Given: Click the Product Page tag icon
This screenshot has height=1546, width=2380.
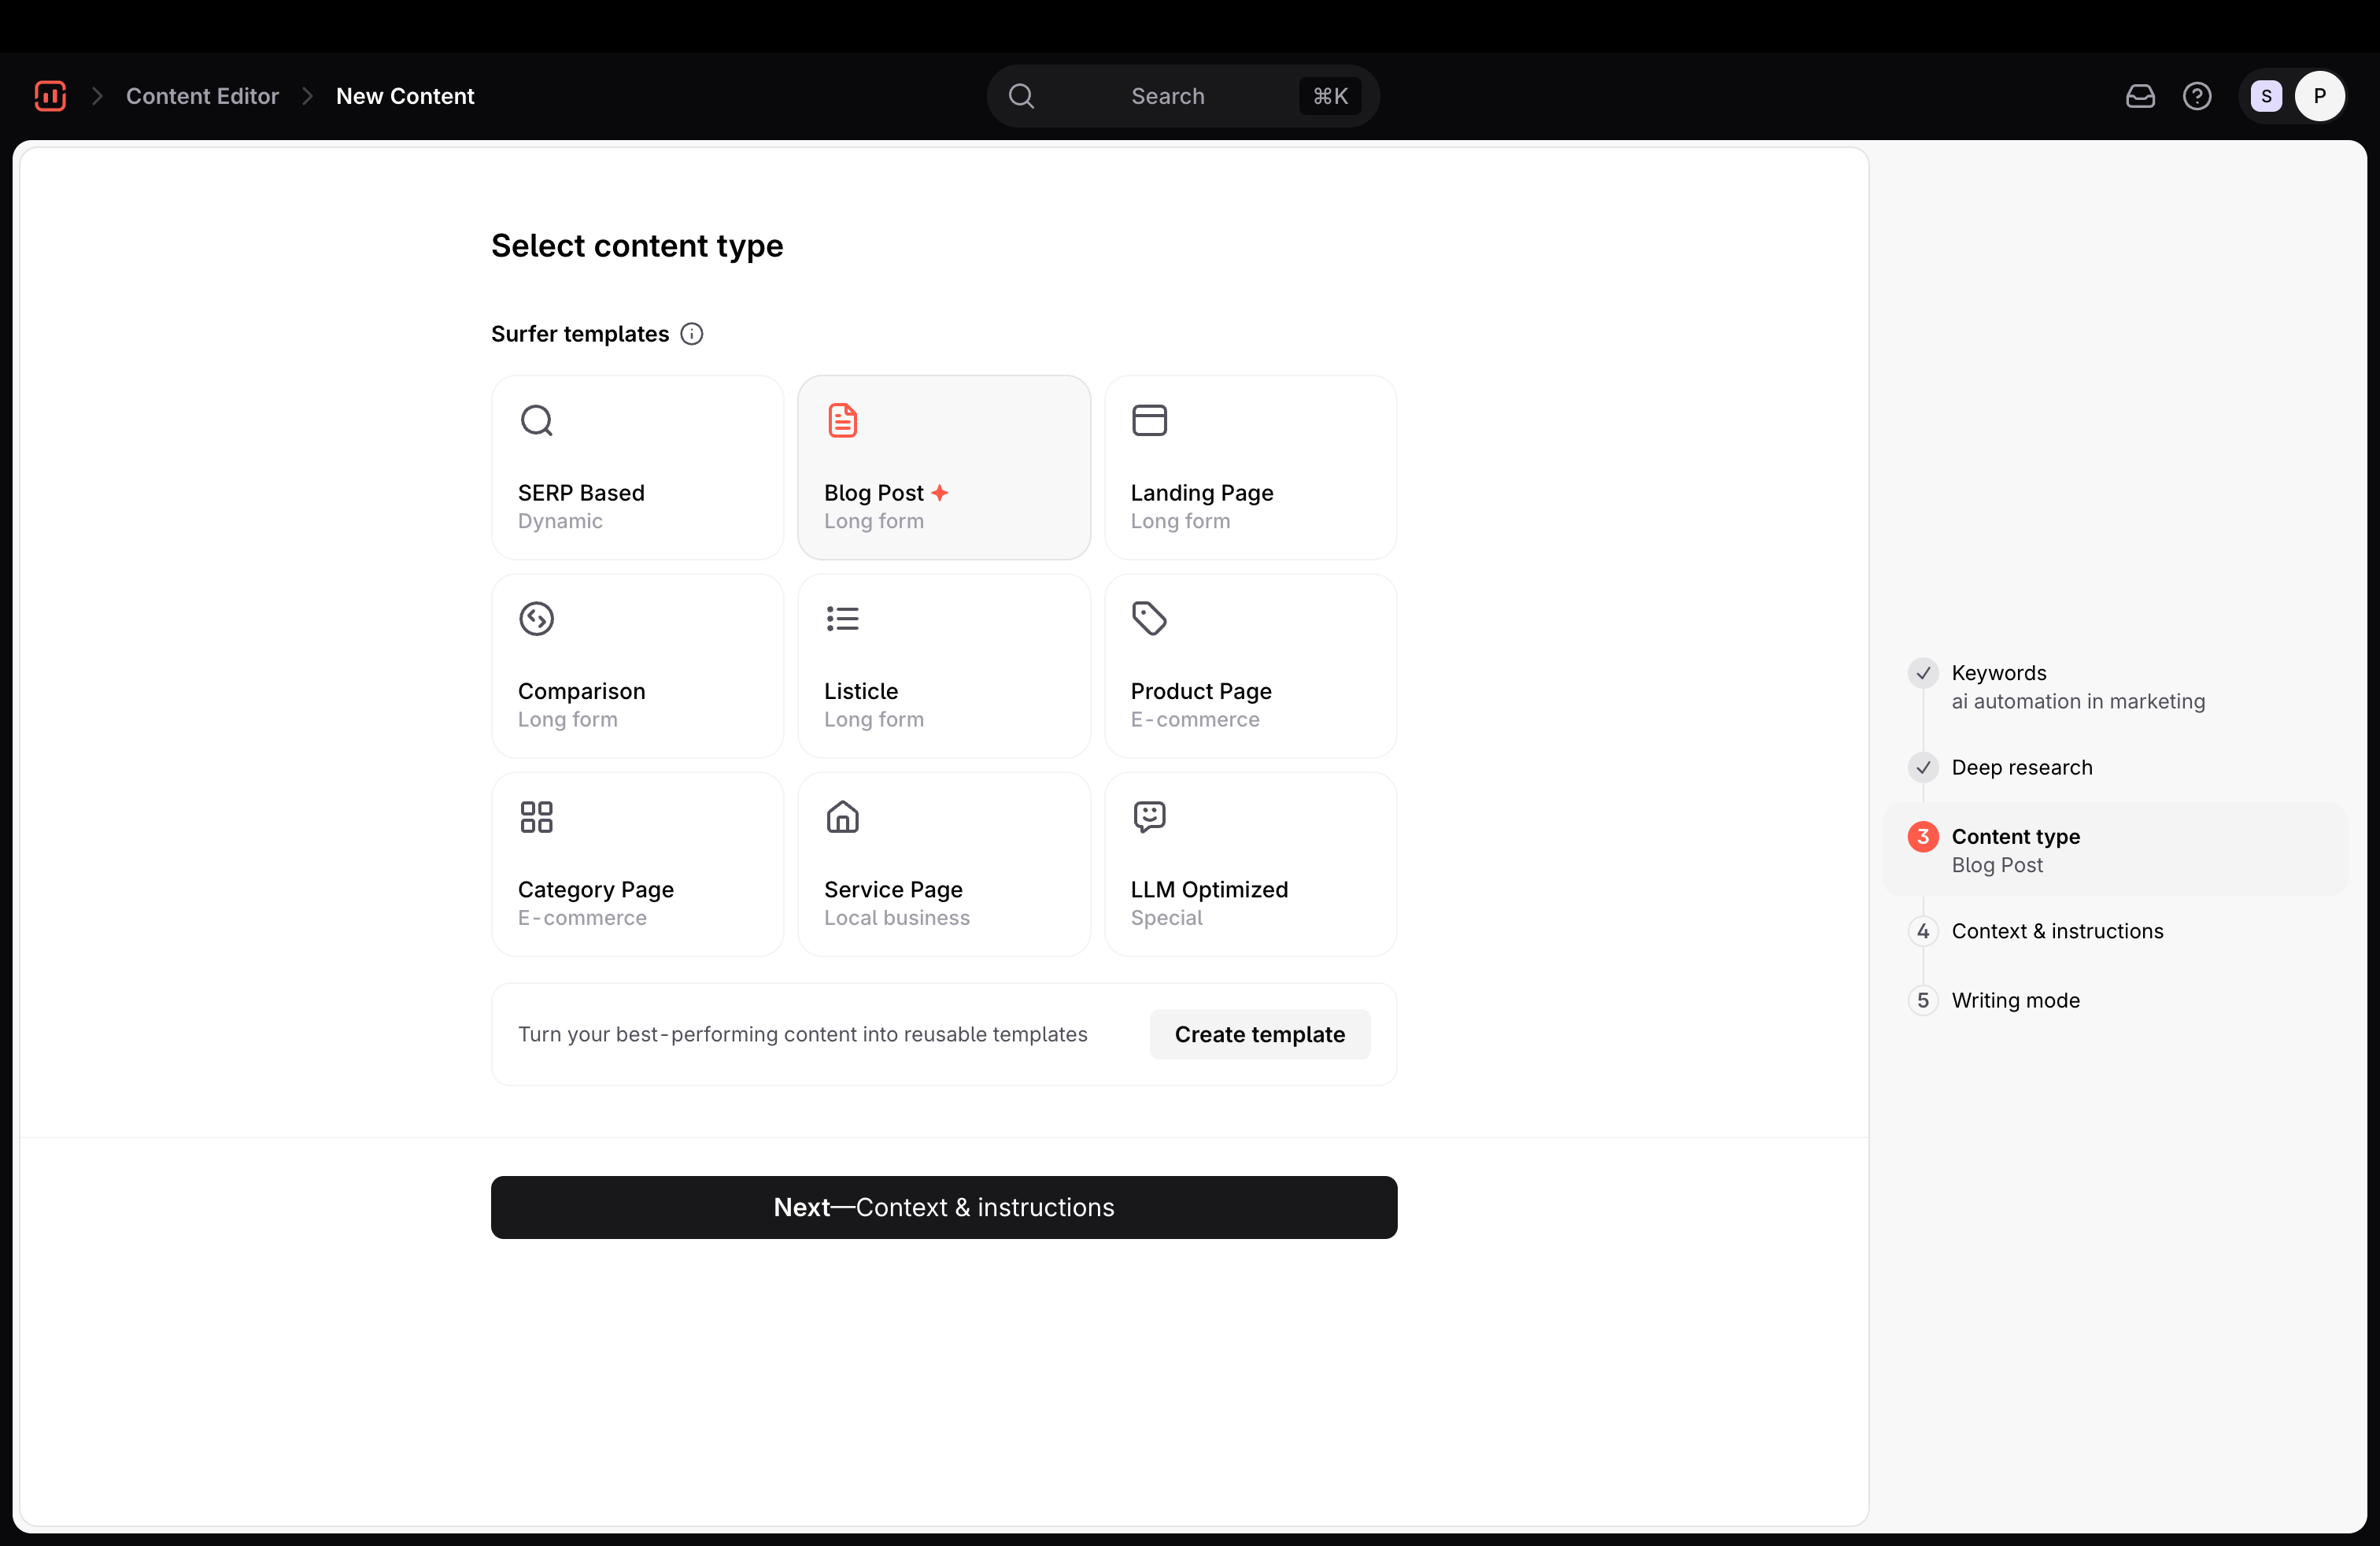Looking at the screenshot, I should [x=1150, y=619].
